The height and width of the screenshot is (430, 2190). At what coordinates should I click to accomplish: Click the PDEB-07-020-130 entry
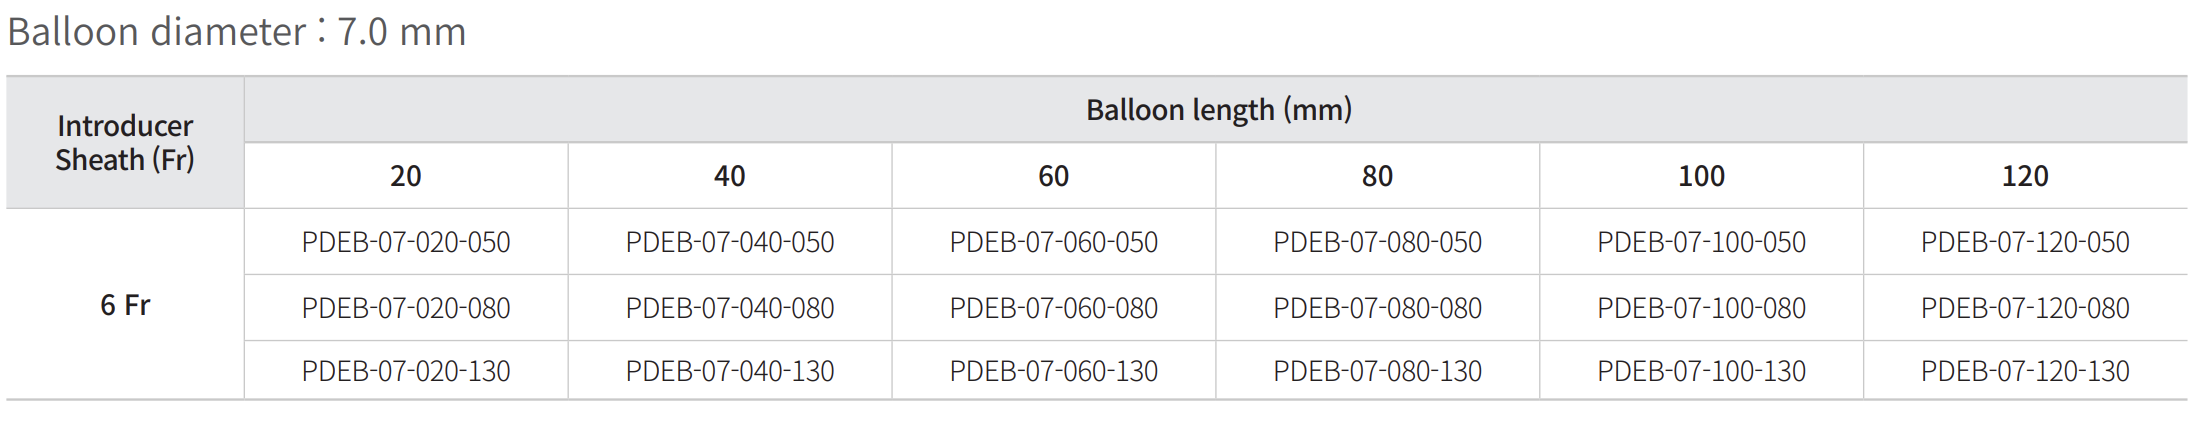406,371
